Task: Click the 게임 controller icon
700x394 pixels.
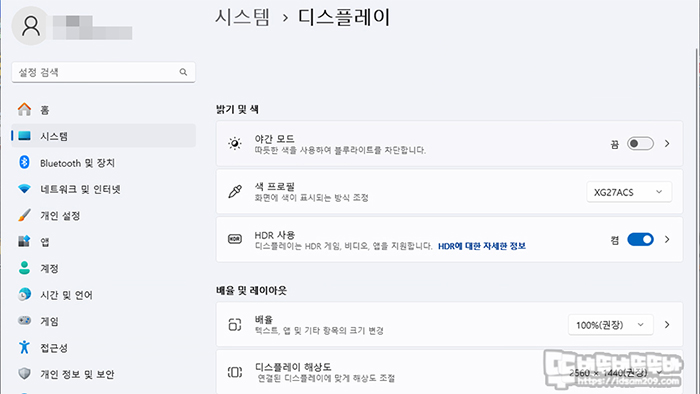Action: coord(25,320)
